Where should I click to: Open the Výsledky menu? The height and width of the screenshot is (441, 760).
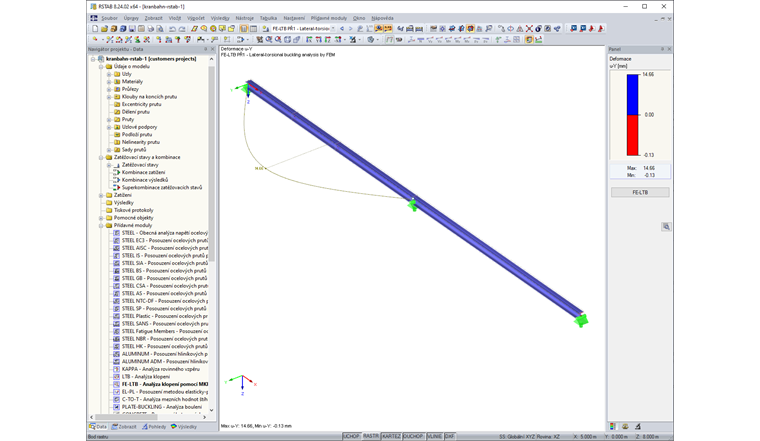[220, 18]
